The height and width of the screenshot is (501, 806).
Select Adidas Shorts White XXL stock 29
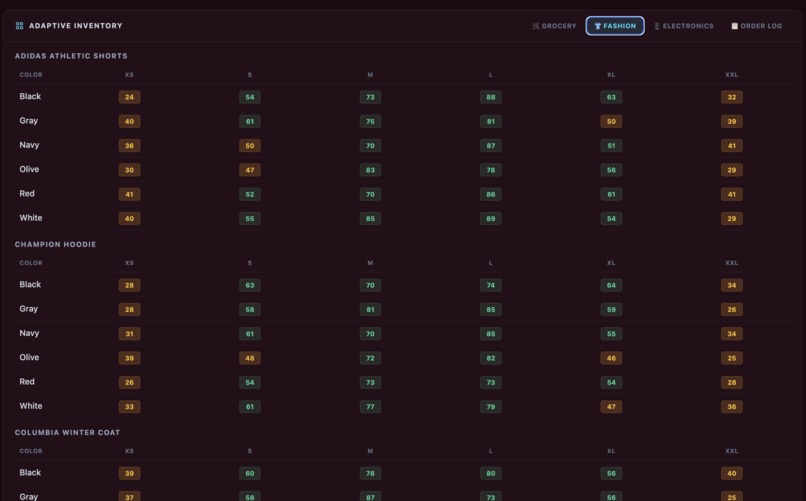[731, 218]
